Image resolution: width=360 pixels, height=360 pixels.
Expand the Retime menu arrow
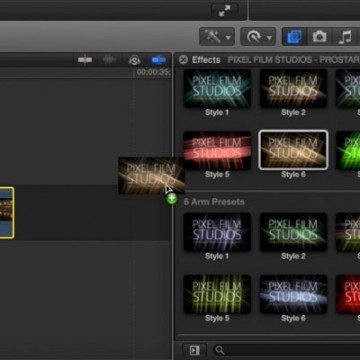pos(269,38)
